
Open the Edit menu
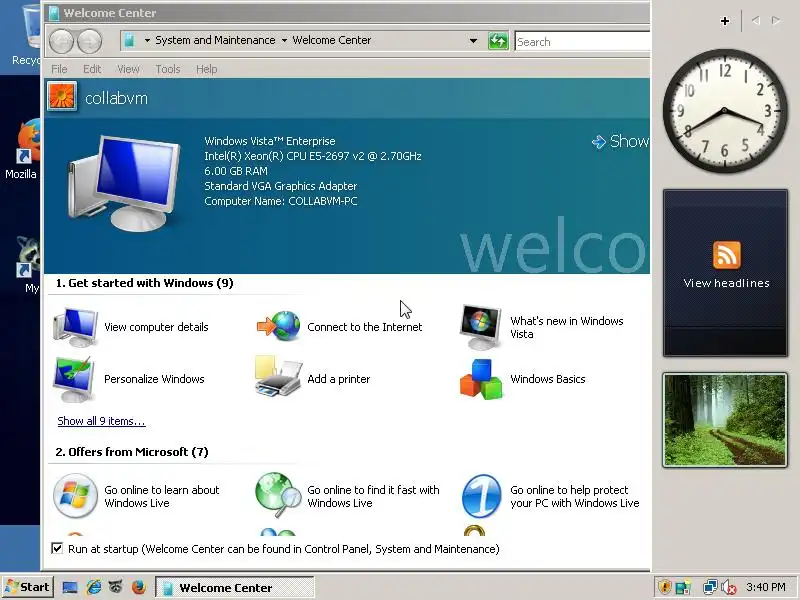tap(92, 69)
